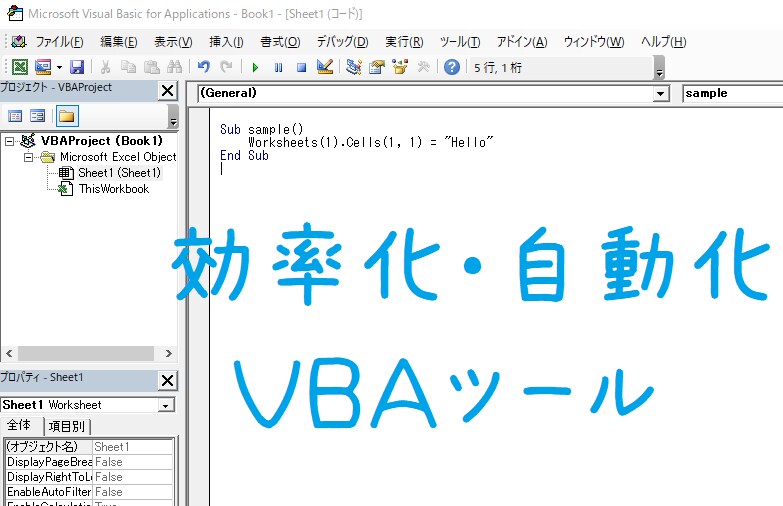Switch to the 項目別 properties tab
This screenshot has height=506, width=783.
[x=67, y=427]
